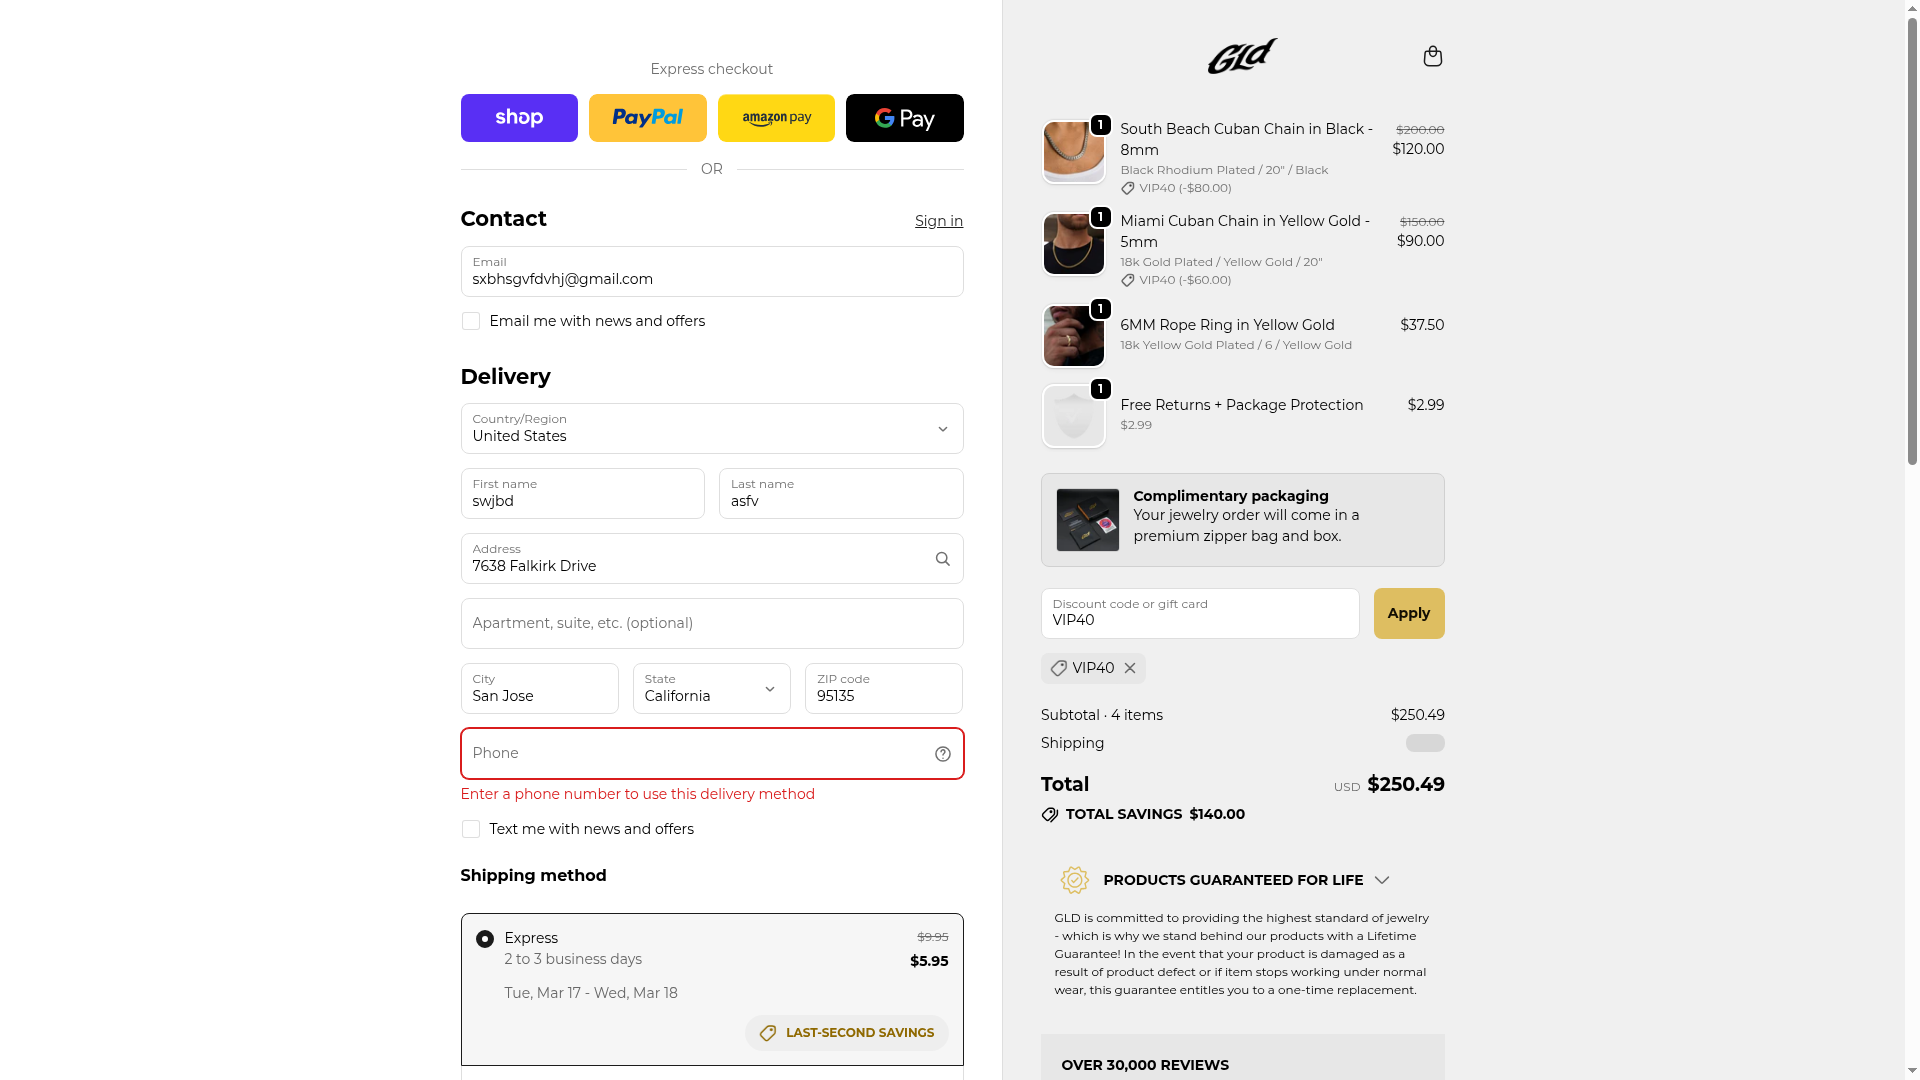Image resolution: width=1920 pixels, height=1080 pixels.
Task: Collapse Products Guaranteed For Life section
Action: 1381,880
